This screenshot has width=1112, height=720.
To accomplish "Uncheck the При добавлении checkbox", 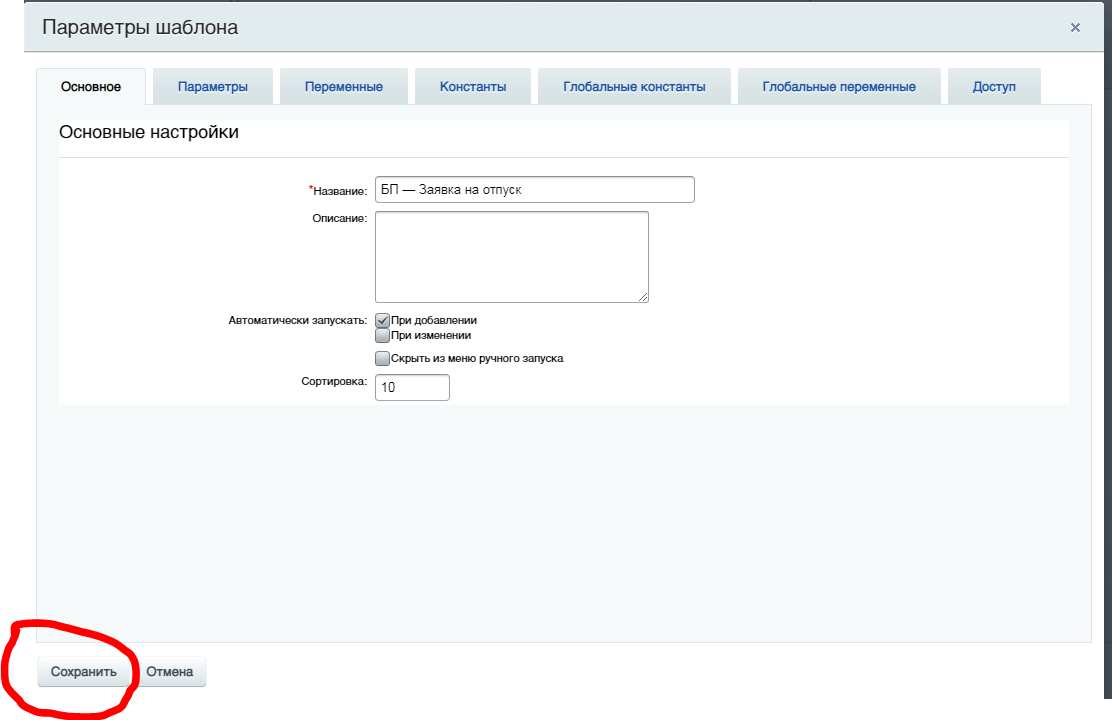I will pyautogui.click(x=382, y=321).
